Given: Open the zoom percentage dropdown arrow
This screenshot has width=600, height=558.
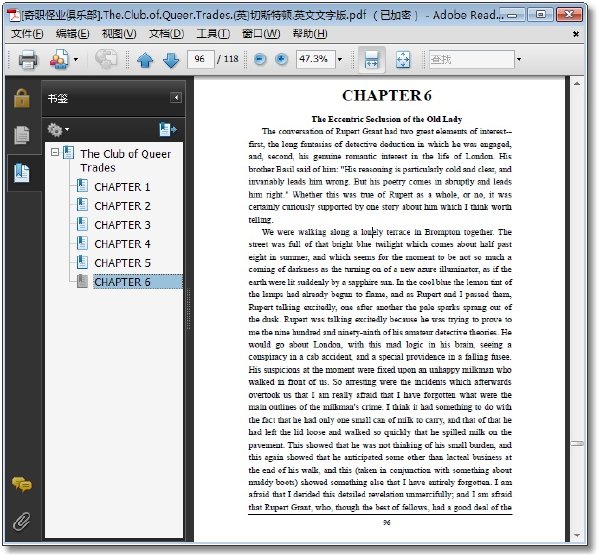Looking at the screenshot, I should coord(340,59).
